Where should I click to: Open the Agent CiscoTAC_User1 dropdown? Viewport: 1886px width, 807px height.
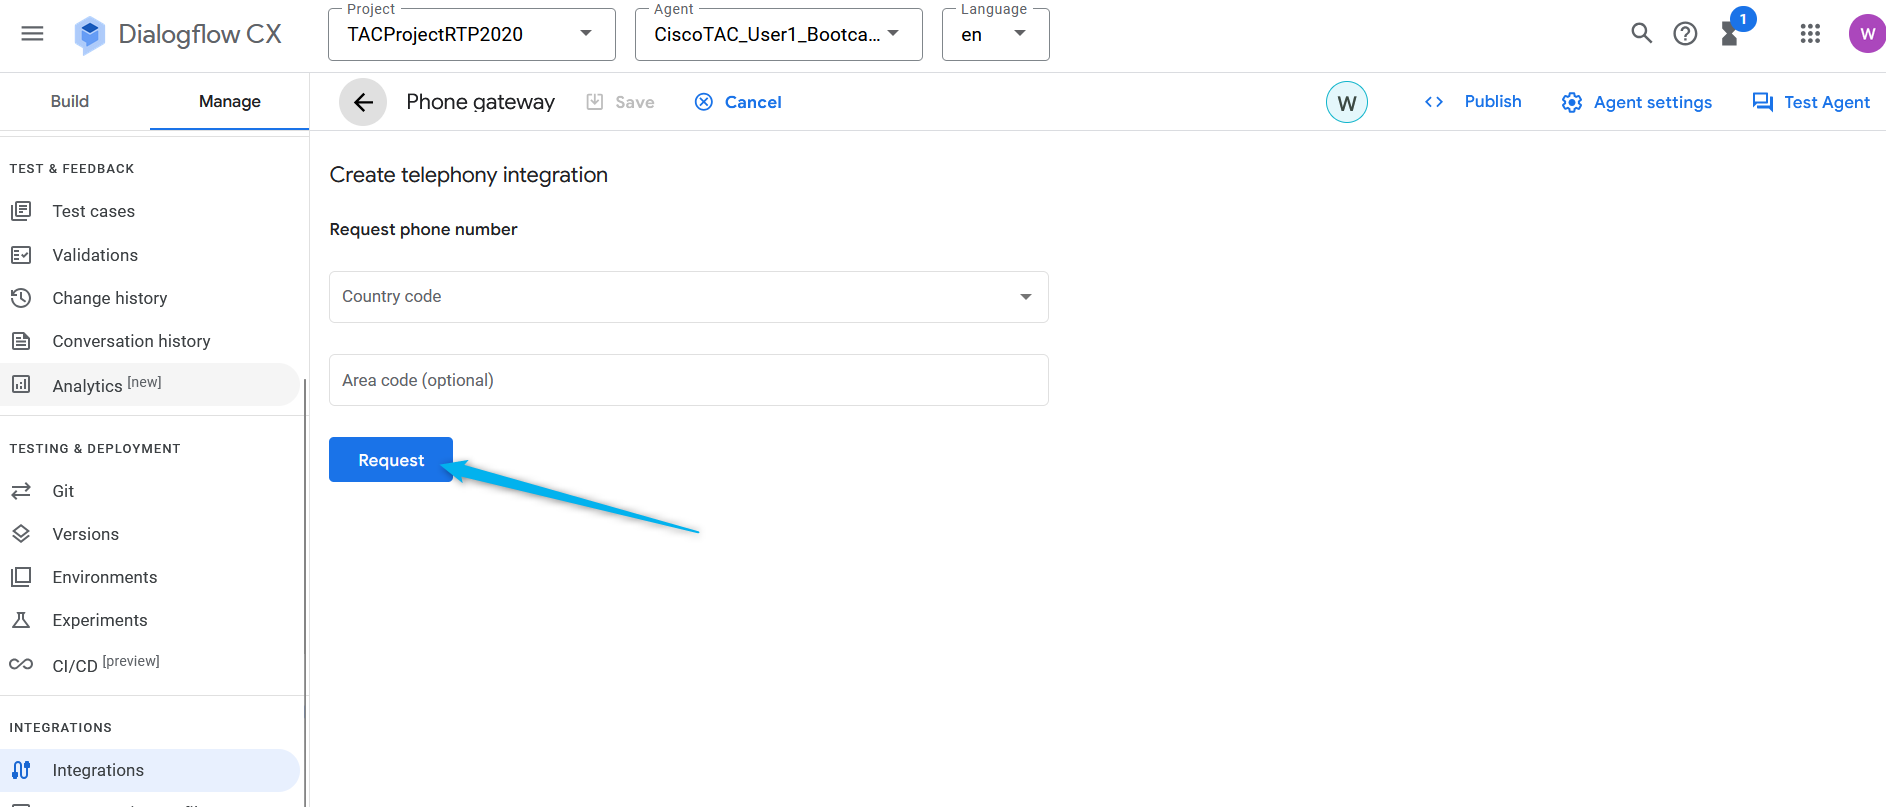click(x=779, y=35)
